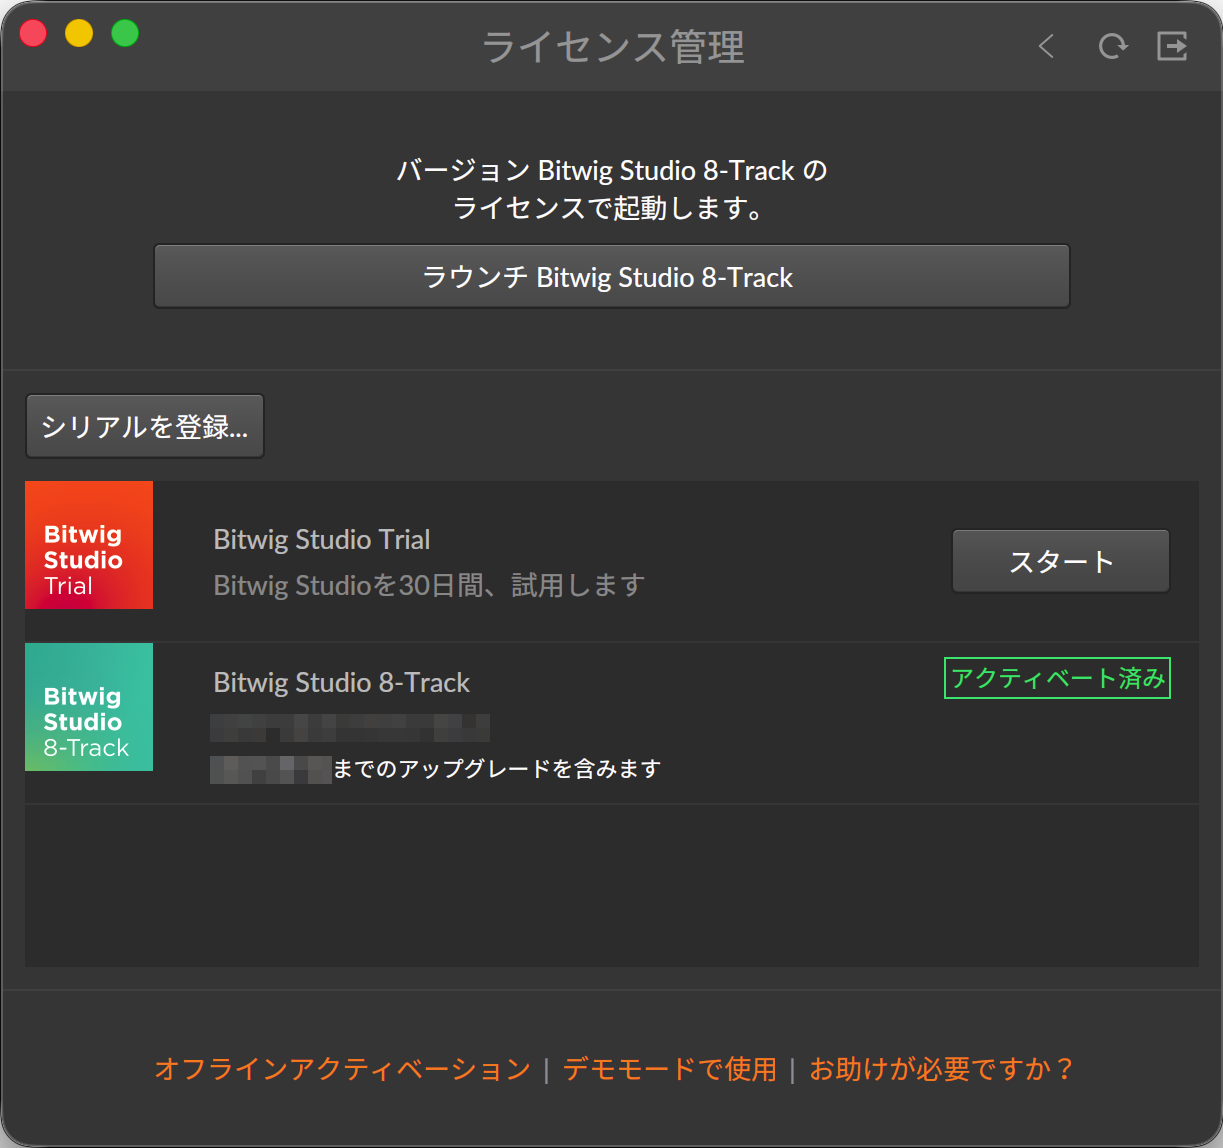Launch Bitwig Studio 8-Track
This screenshot has height=1148, width=1223.
(611, 276)
